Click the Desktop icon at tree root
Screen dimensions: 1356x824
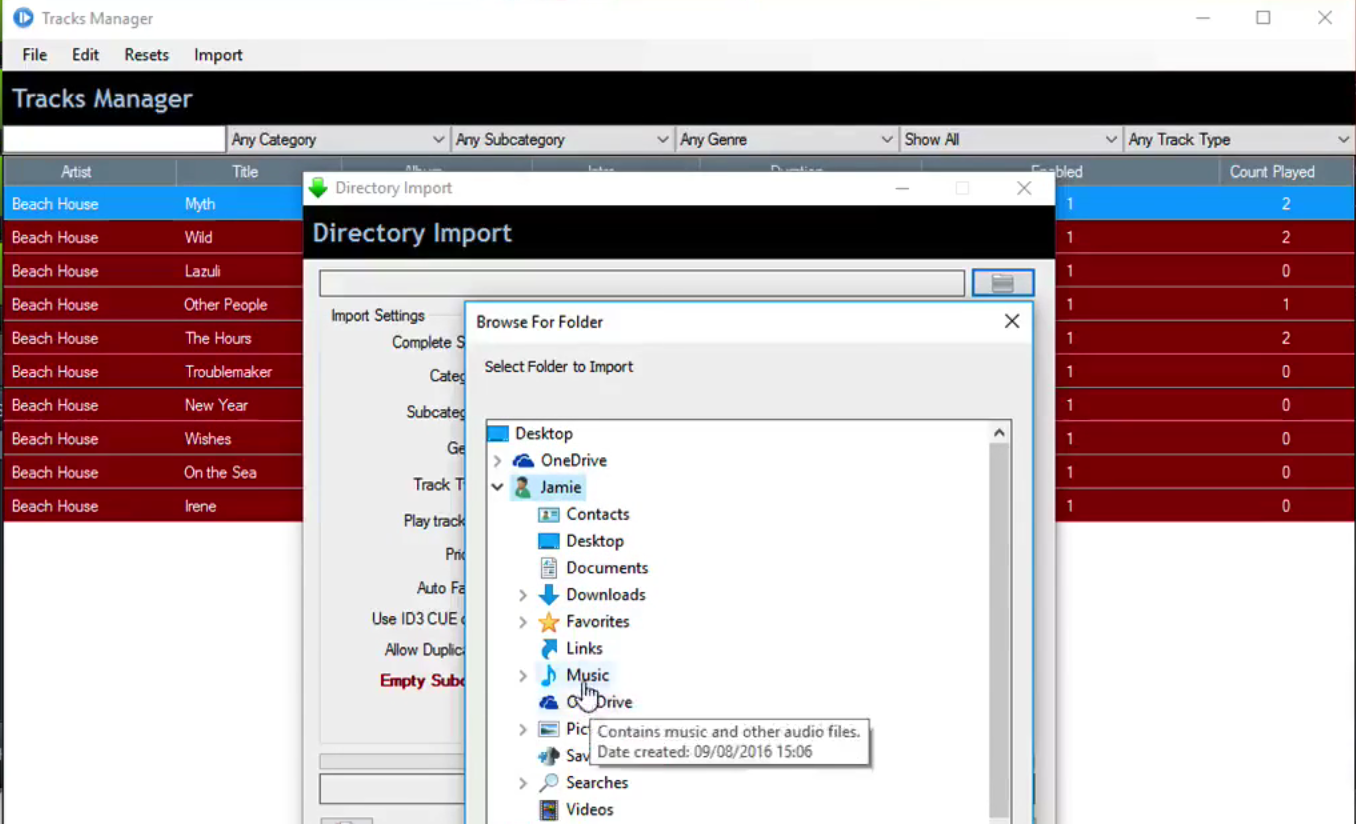pos(498,434)
